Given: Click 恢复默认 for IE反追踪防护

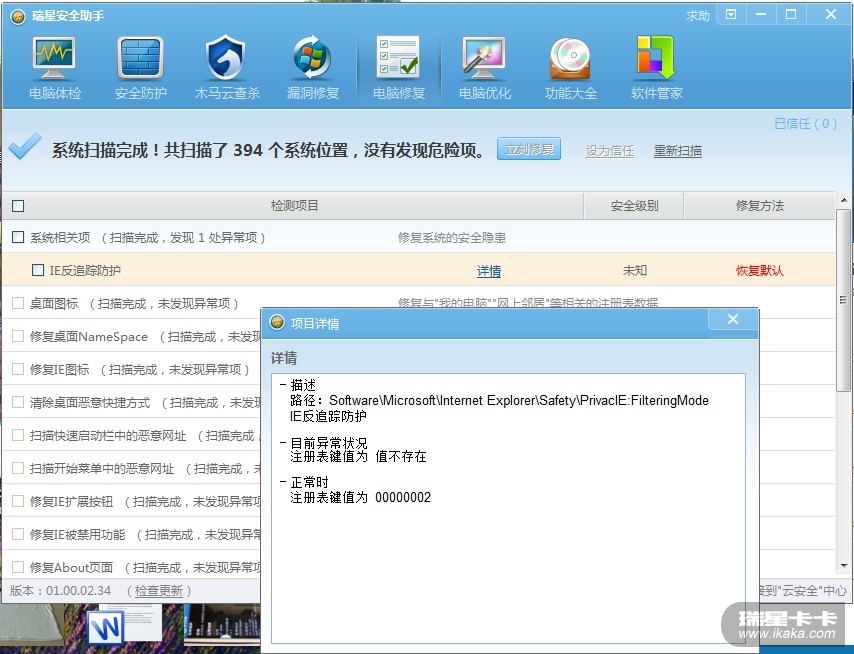Looking at the screenshot, I should point(760,270).
